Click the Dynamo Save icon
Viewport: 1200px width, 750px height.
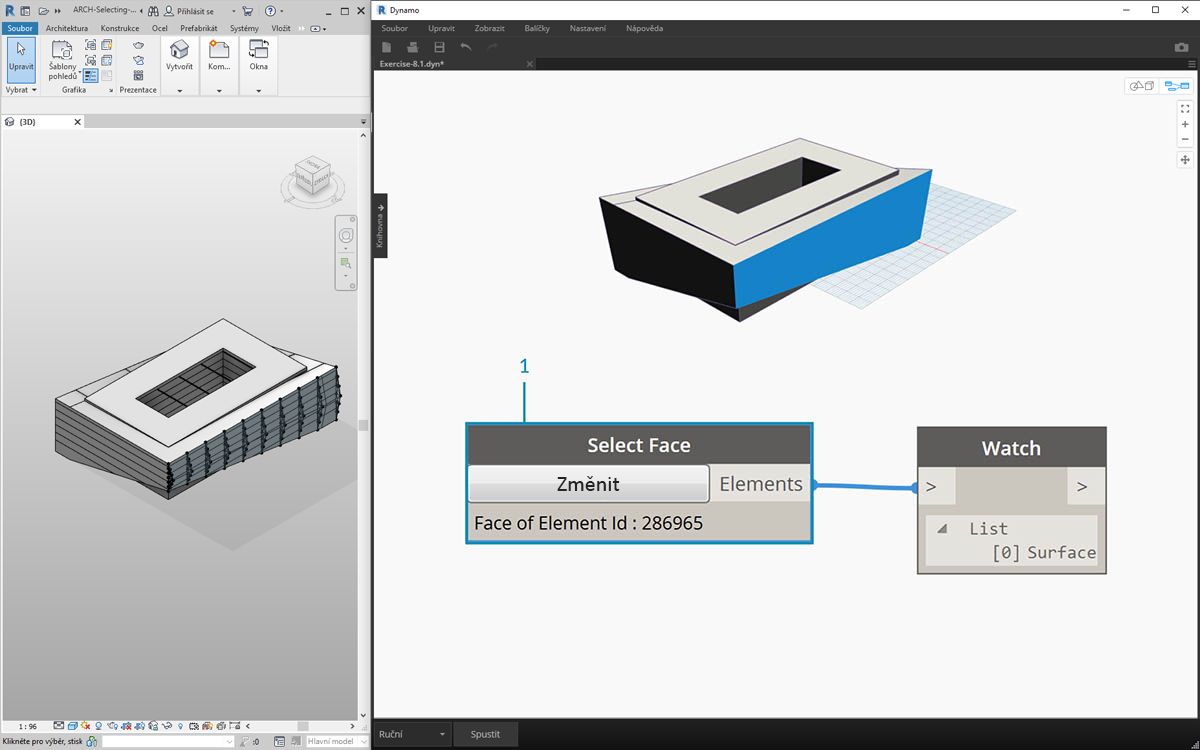(439, 47)
